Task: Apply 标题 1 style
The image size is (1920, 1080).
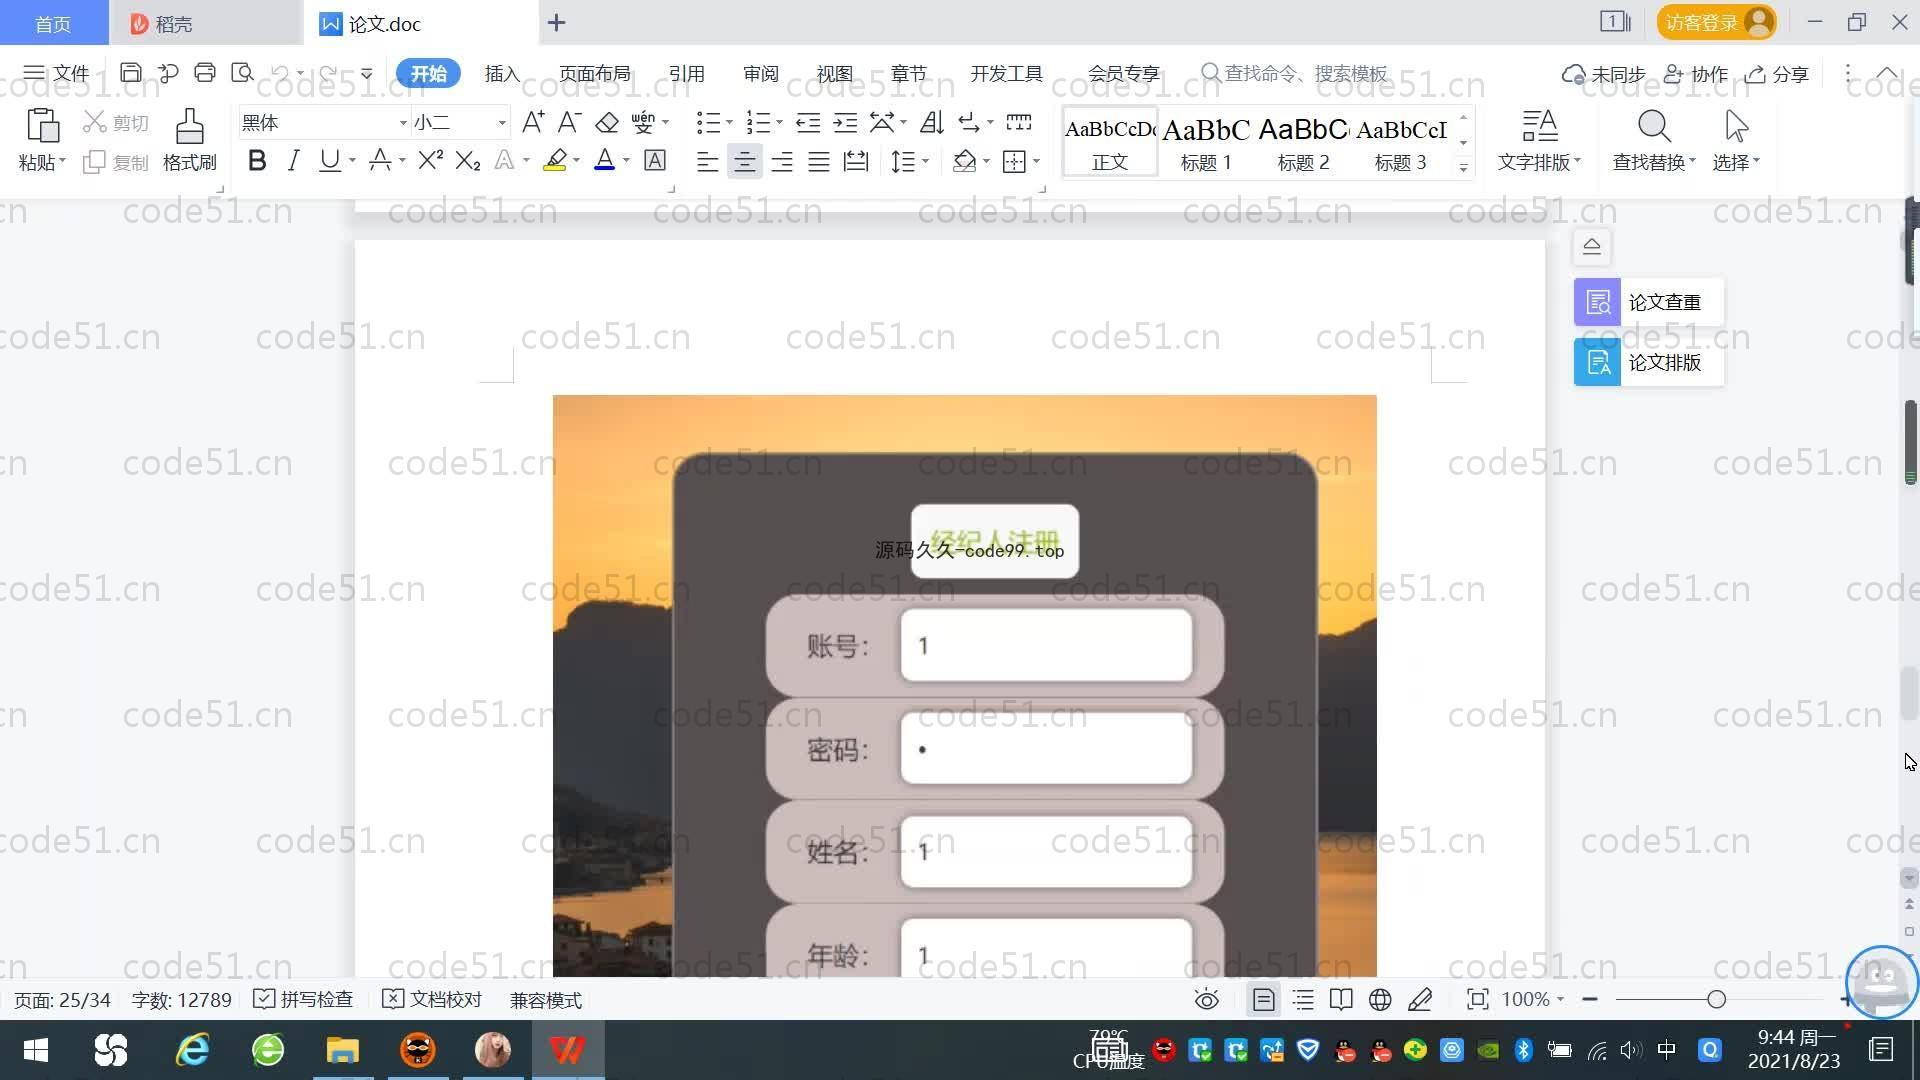Action: [x=1206, y=141]
